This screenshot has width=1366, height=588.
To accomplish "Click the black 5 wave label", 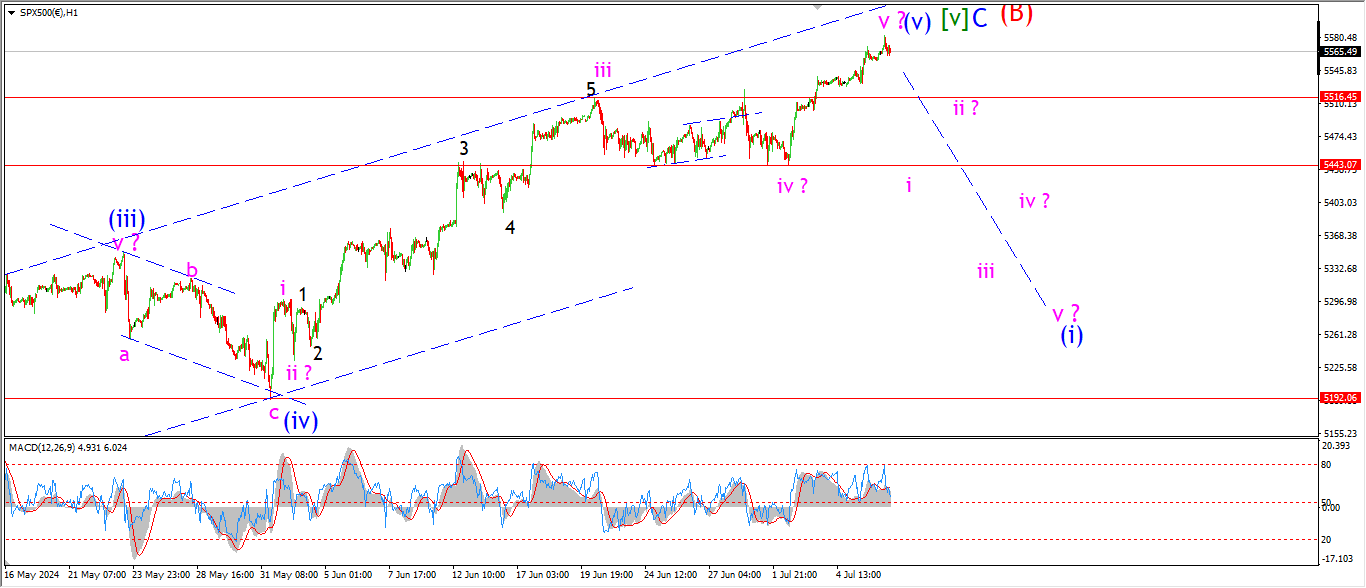I will [591, 90].
